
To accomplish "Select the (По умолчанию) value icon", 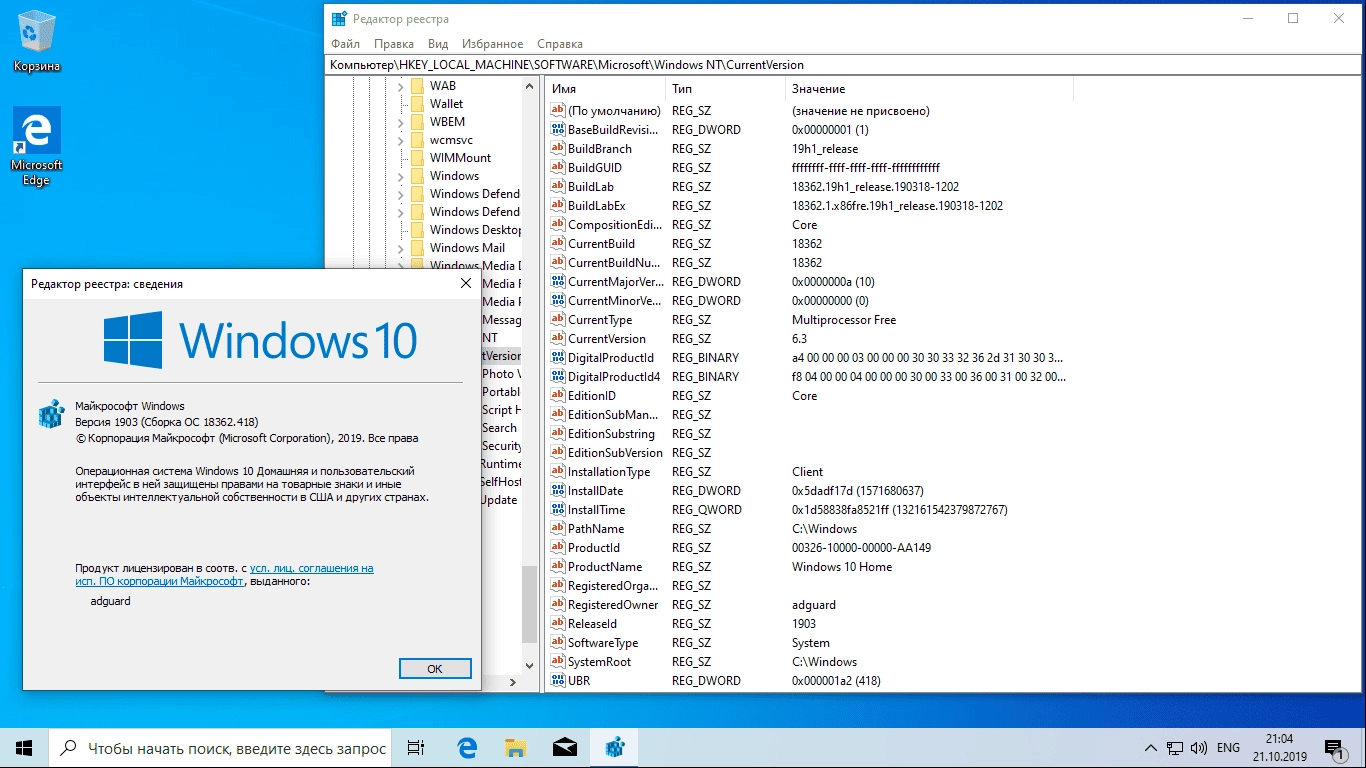I will pyautogui.click(x=558, y=111).
